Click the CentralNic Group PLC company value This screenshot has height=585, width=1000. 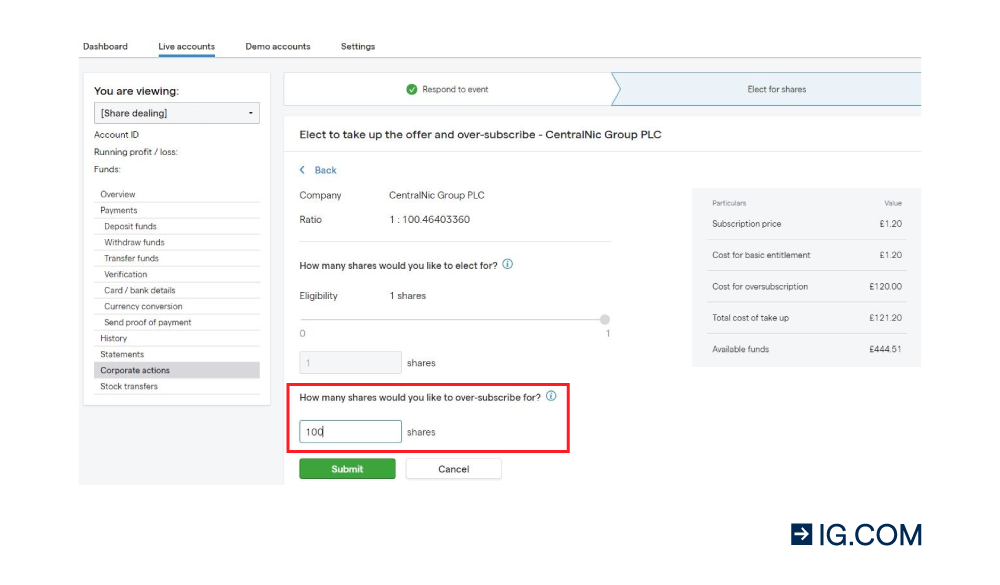click(437, 195)
